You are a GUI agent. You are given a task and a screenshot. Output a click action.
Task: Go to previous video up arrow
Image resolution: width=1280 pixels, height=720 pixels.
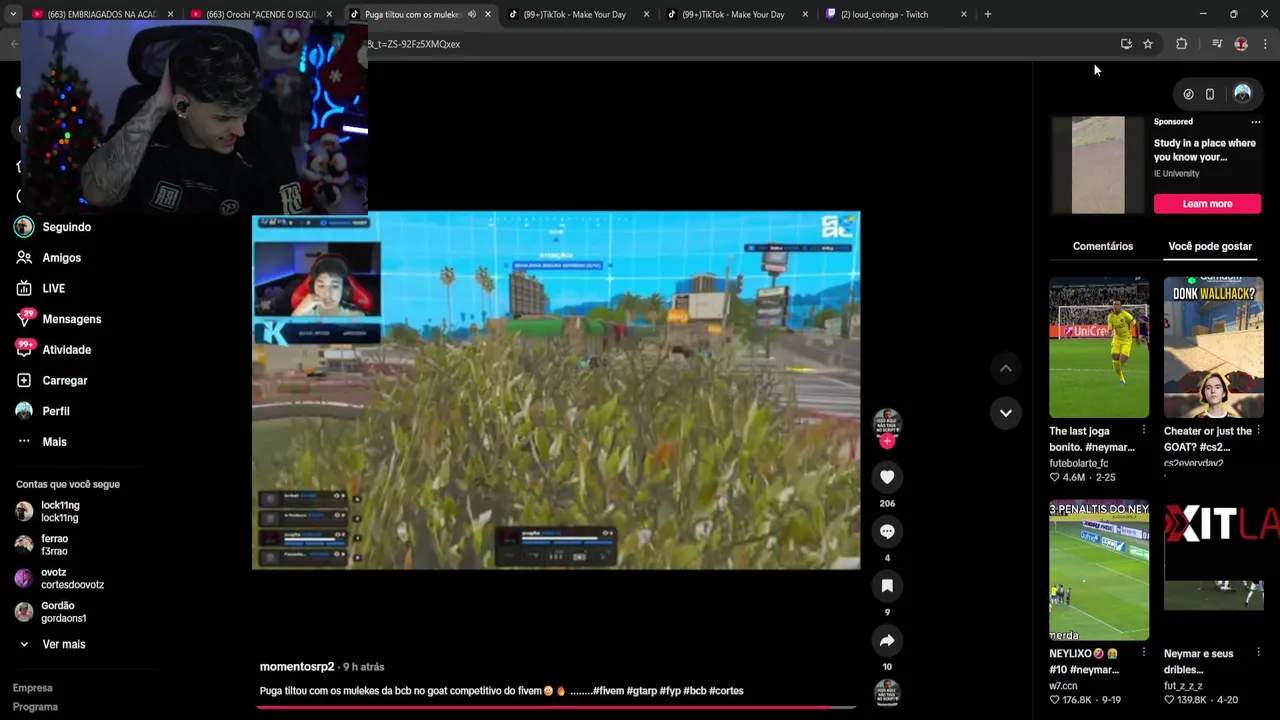[x=1006, y=368]
